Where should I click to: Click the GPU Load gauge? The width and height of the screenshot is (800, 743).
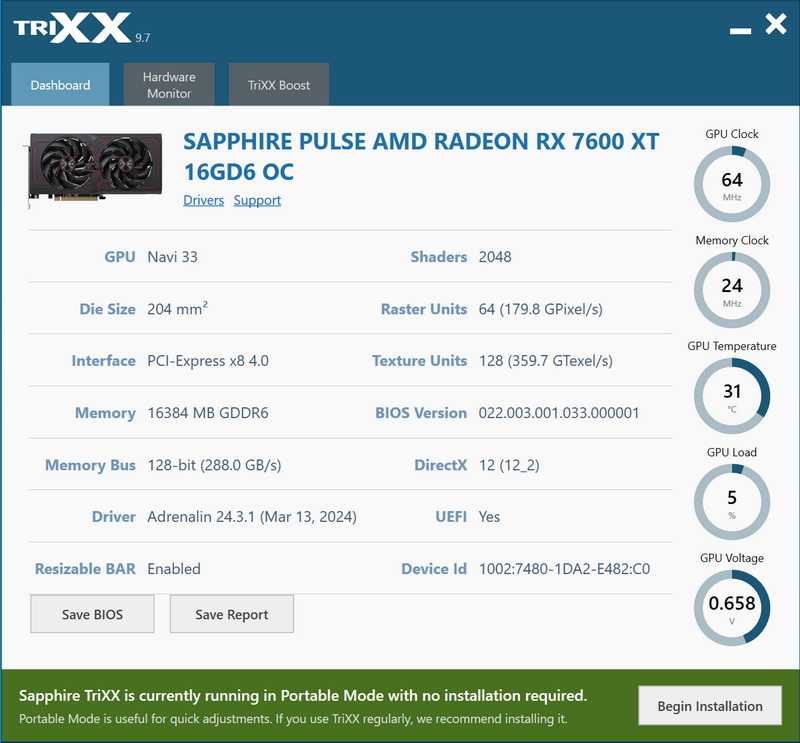(732, 502)
